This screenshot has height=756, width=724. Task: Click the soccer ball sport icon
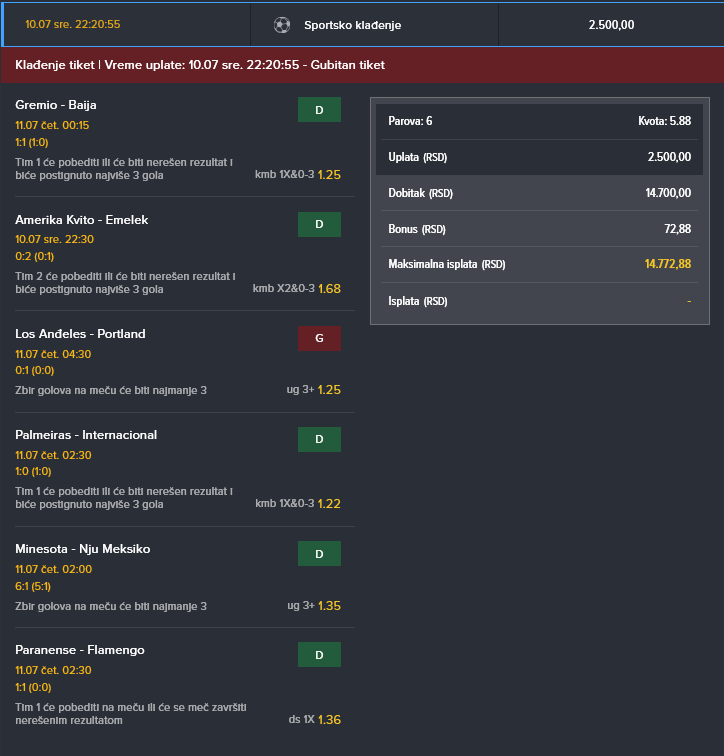(282, 25)
